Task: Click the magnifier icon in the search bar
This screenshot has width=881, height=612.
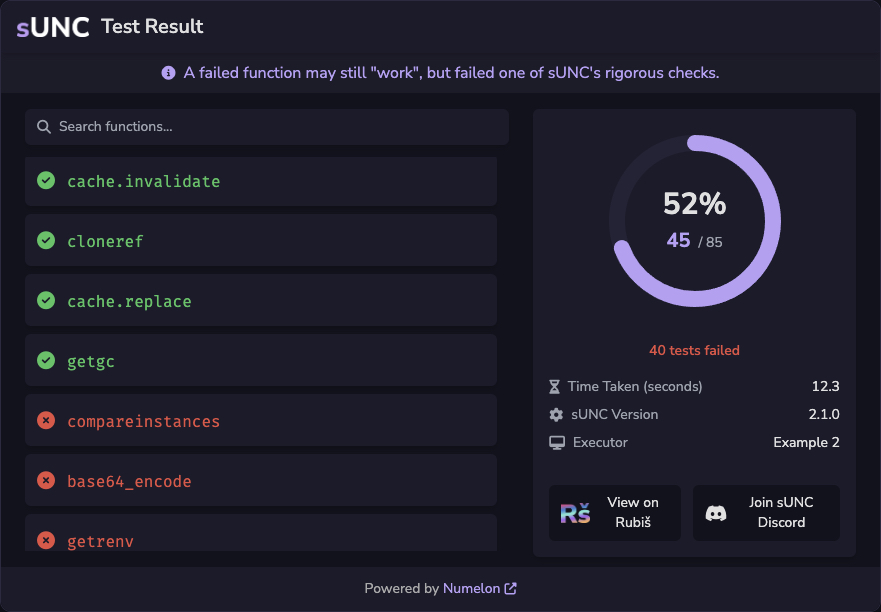Action: click(x=44, y=126)
